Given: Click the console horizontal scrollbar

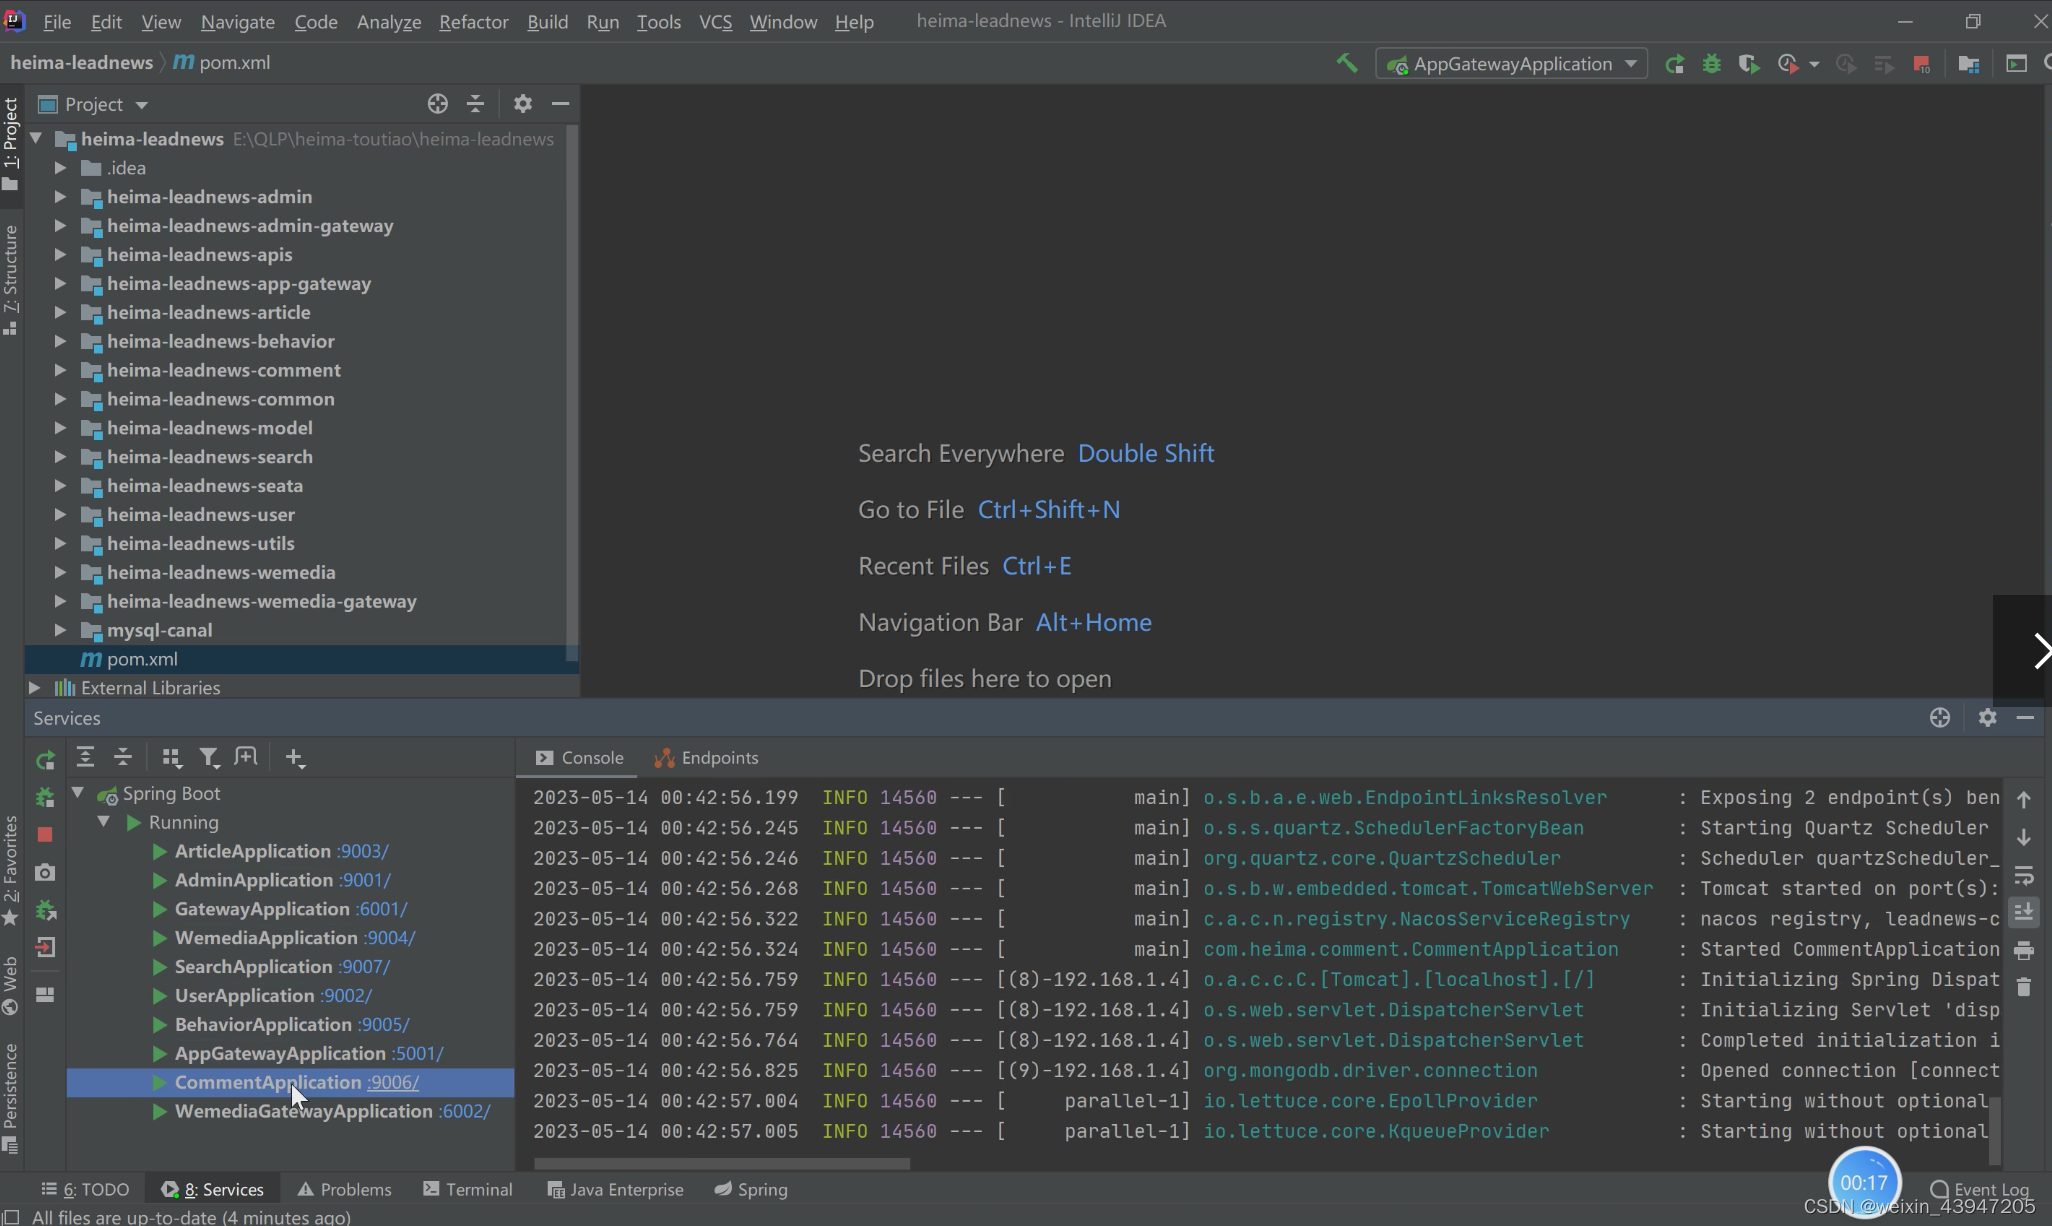Looking at the screenshot, I should (x=721, y=1163).
